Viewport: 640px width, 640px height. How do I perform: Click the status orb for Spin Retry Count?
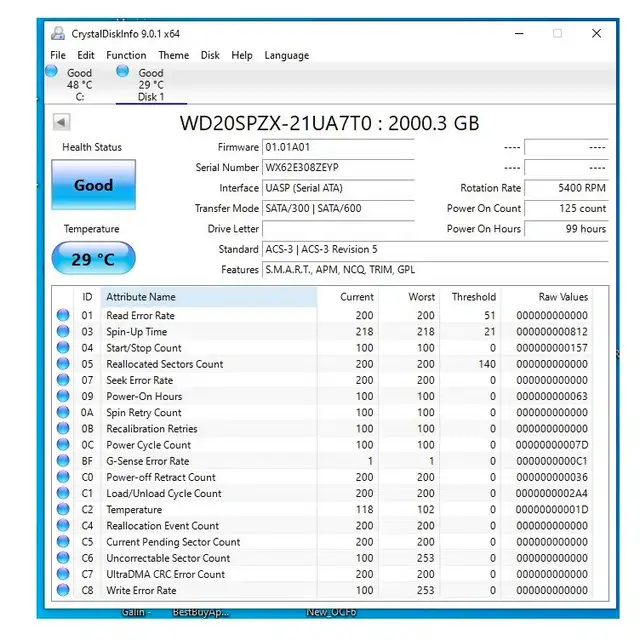click(63, 412)
